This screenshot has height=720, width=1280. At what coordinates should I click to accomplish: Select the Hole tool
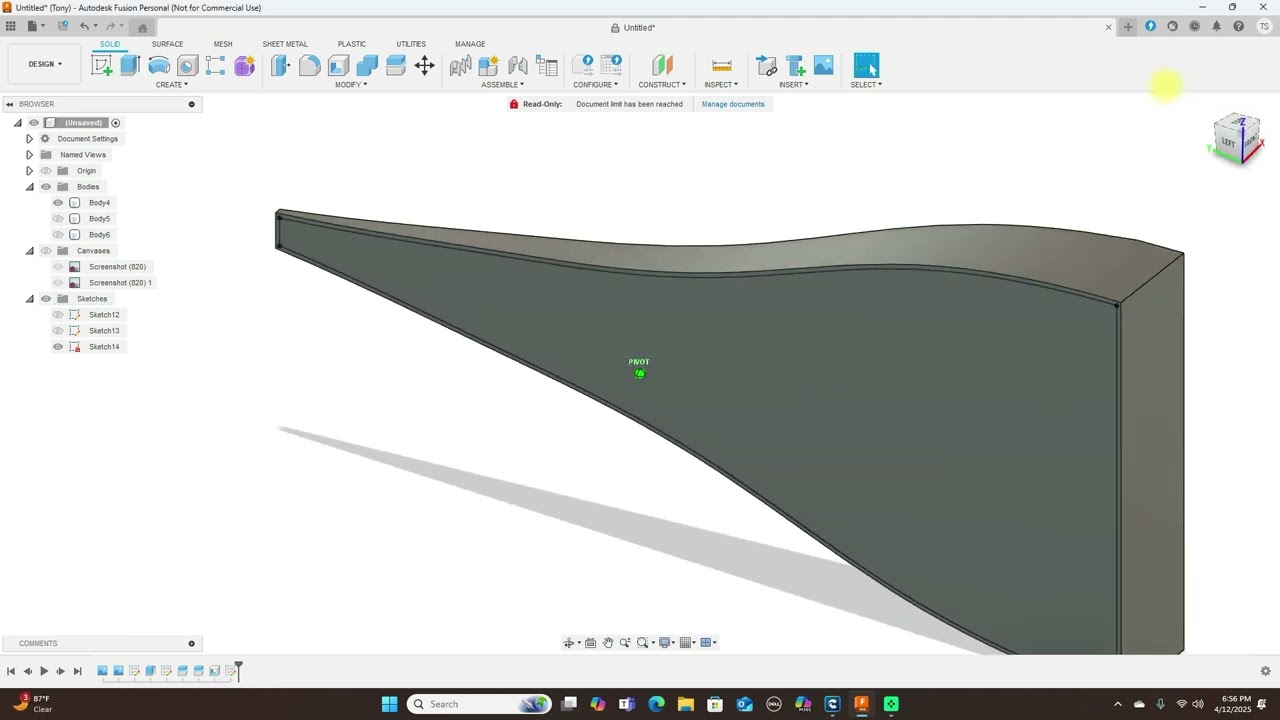click(187, 66)
